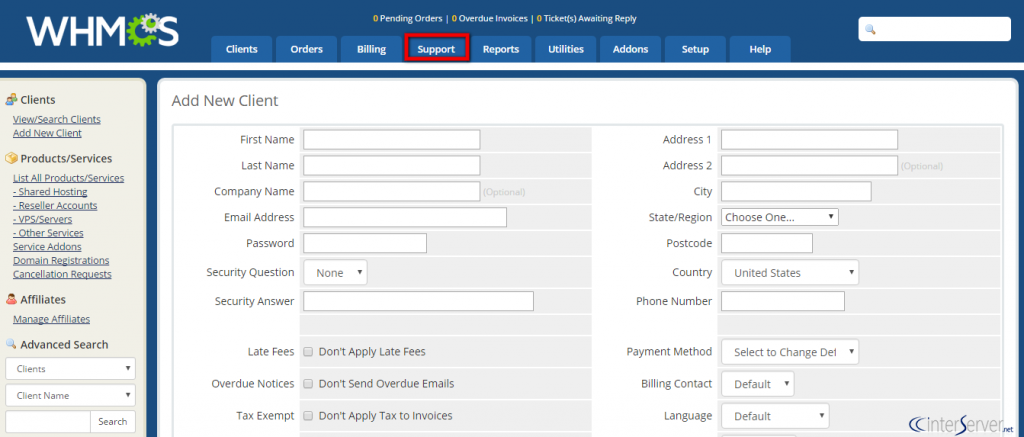
Task: Click the Products/Services box icon
Action: (11, 158)
